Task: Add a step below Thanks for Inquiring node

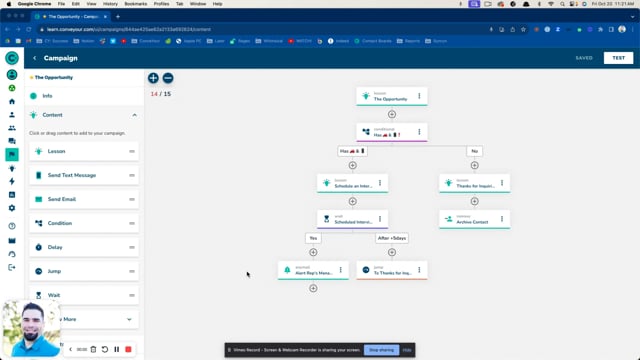Action: (474, 201)
